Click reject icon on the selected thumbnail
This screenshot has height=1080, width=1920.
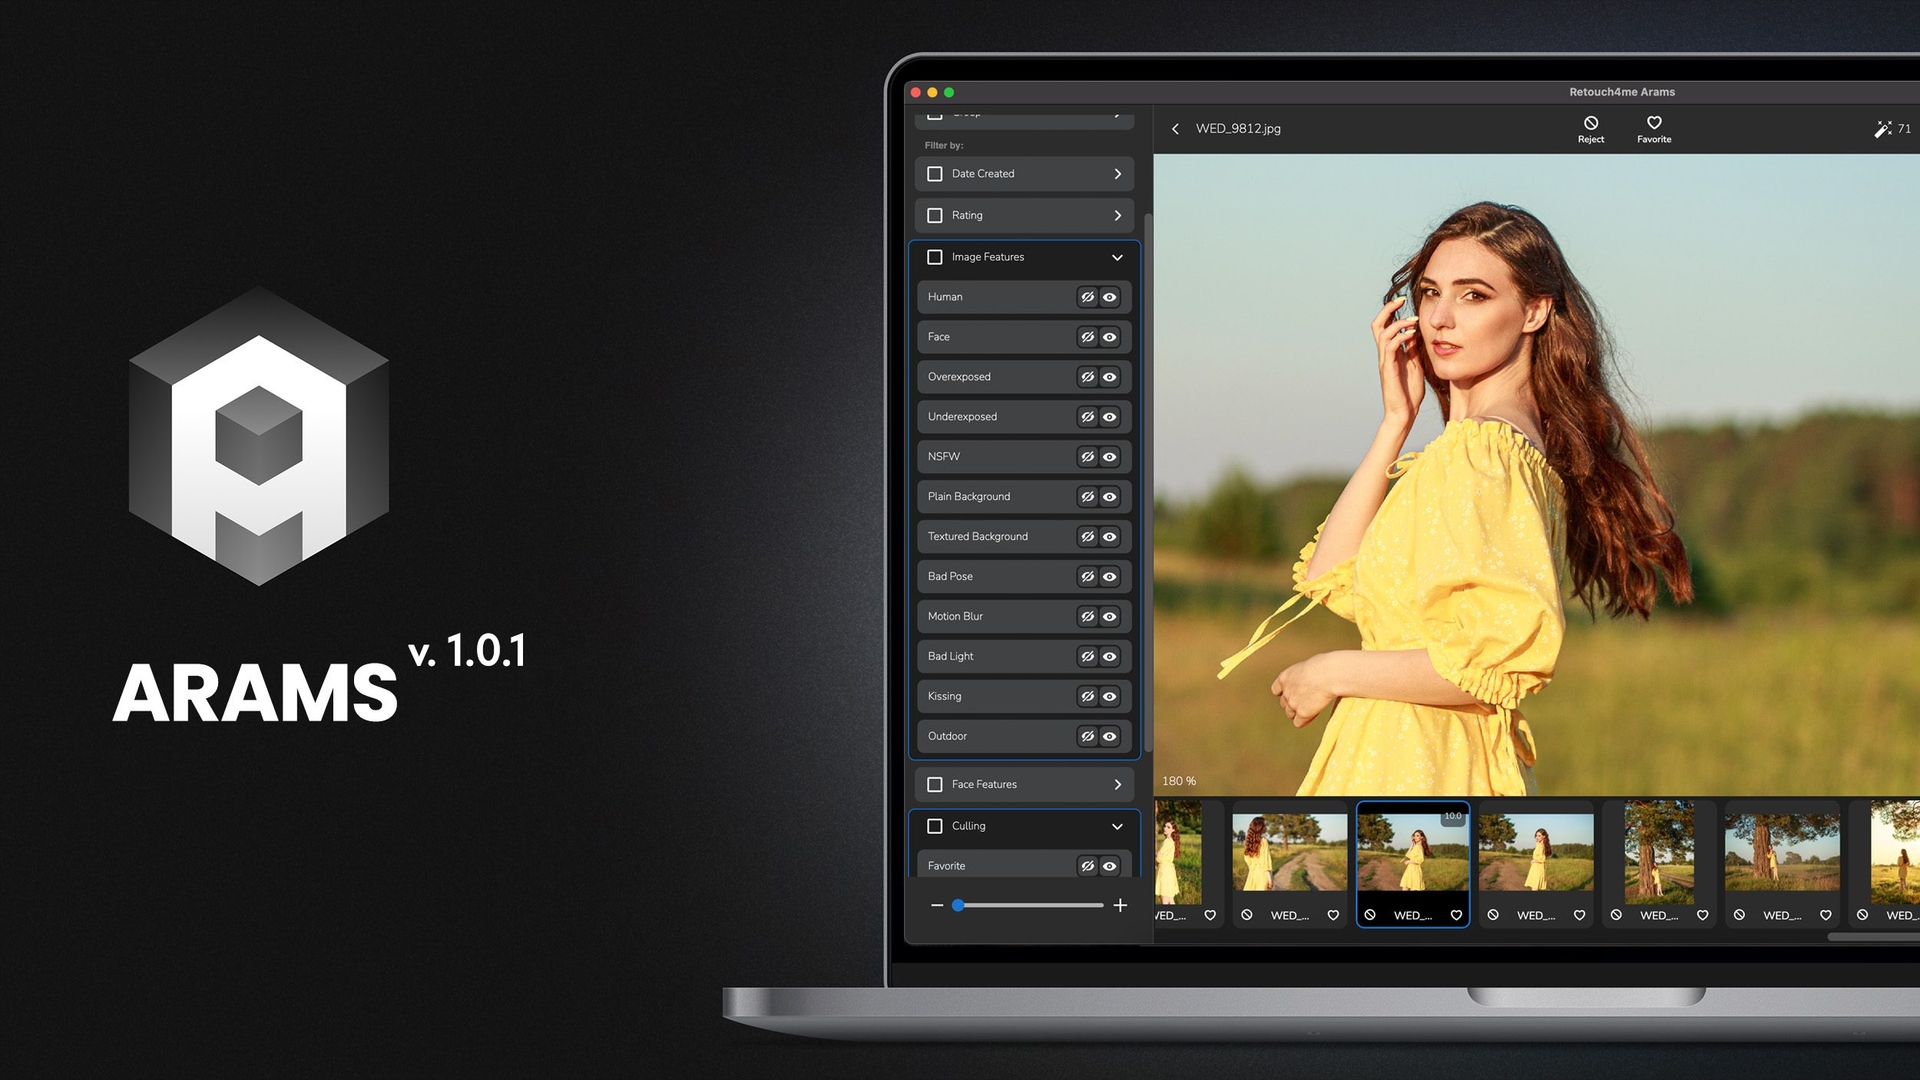(x=1370, y=915)
